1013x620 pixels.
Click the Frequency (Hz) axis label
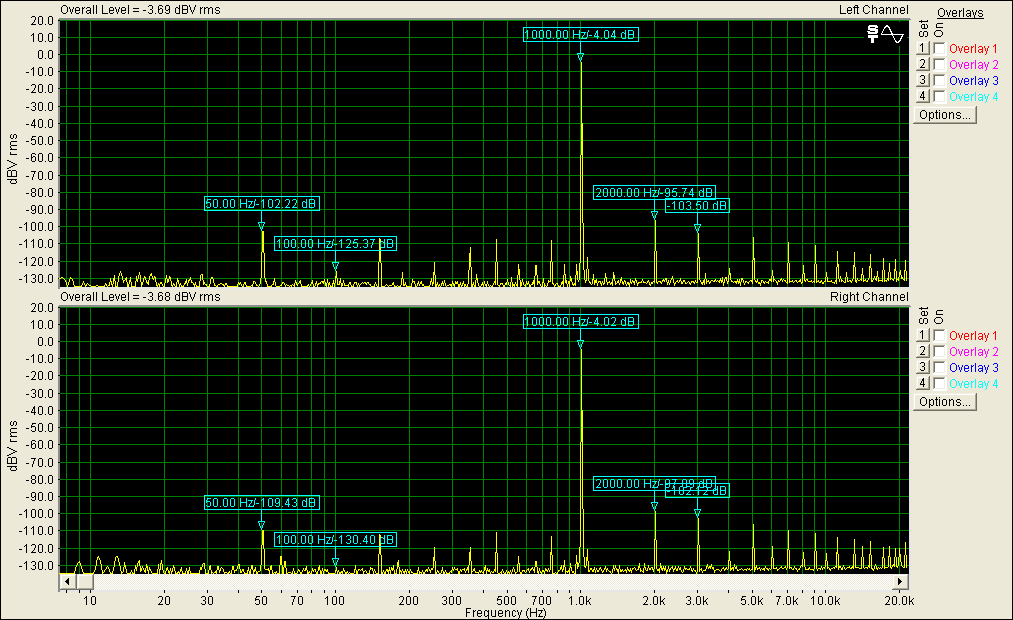[x=505, y=613]
